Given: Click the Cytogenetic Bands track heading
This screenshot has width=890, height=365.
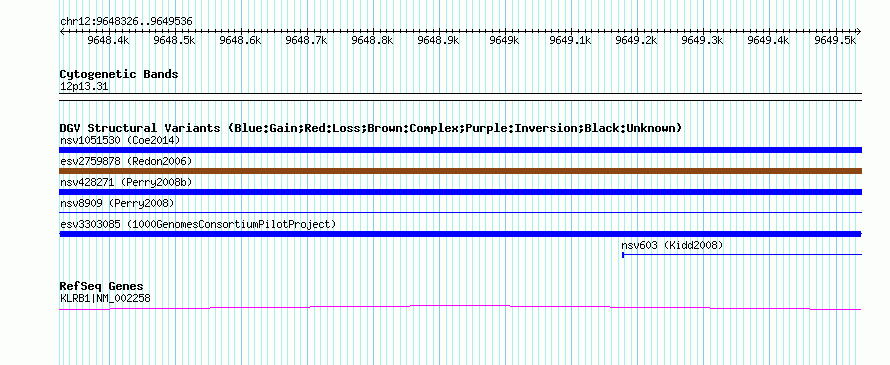Looking at the screenshot, I should point(119,74).
